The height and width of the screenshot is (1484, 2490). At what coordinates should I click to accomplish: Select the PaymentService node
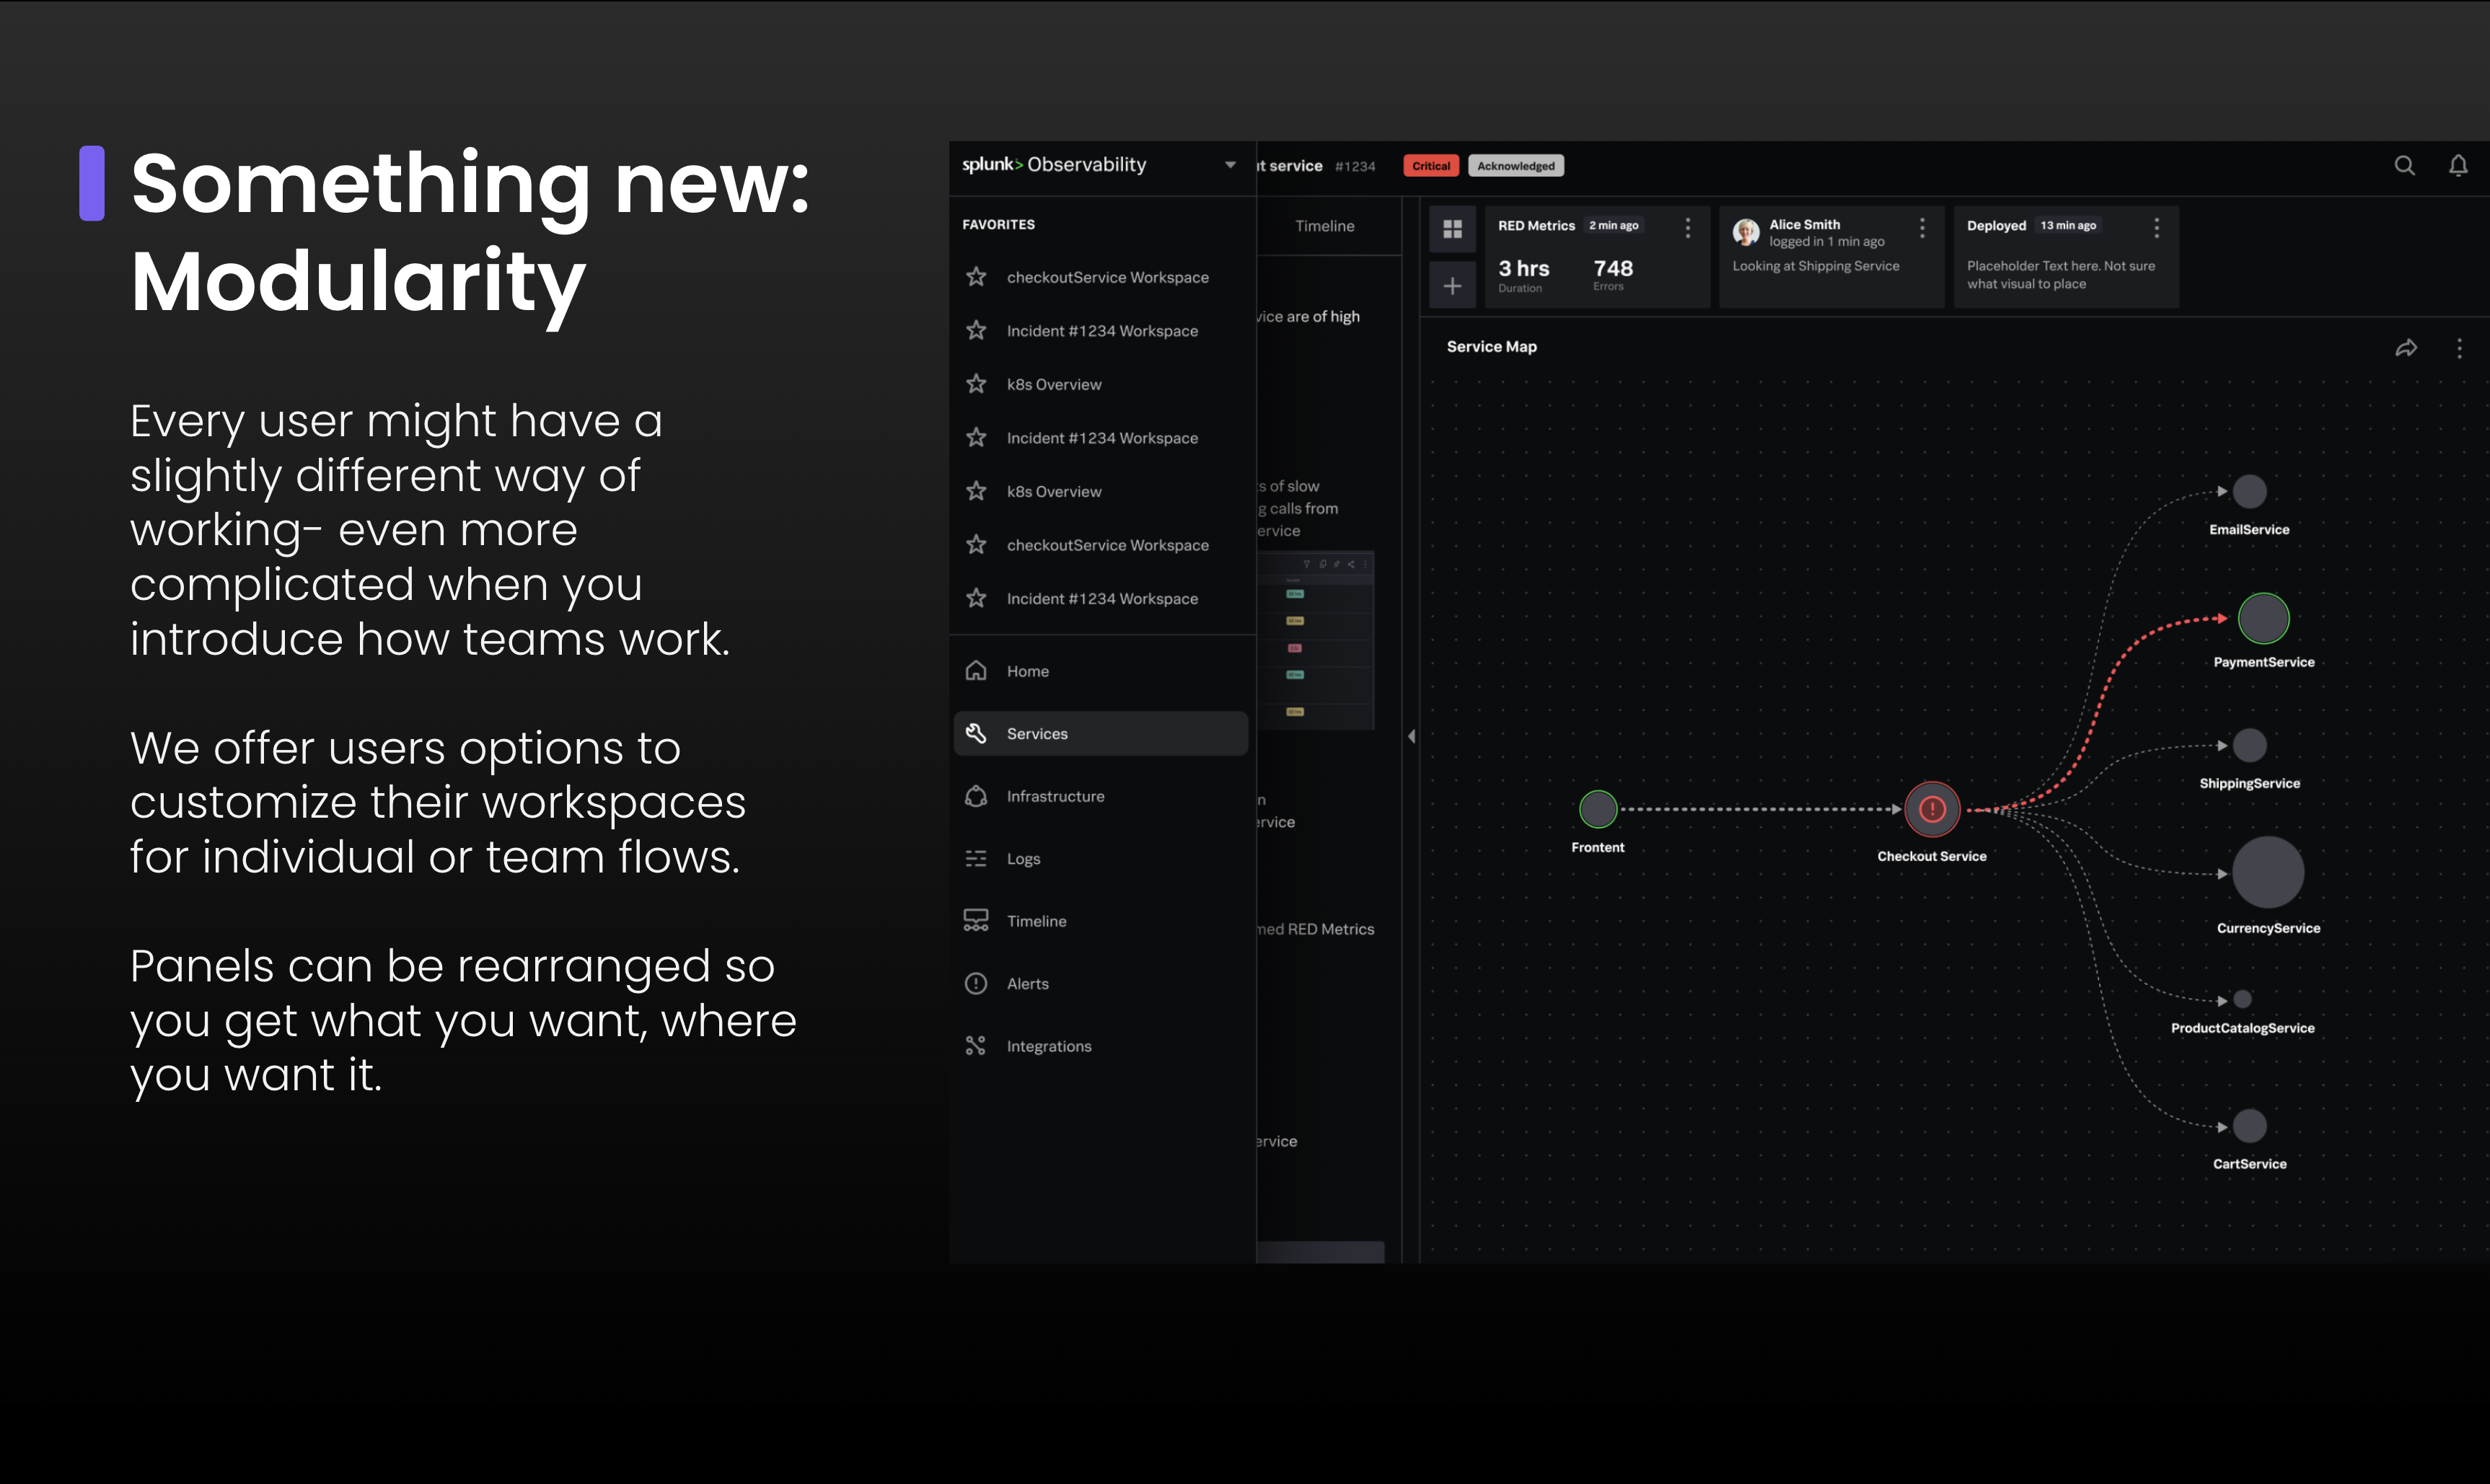(x=2263, y=618)
